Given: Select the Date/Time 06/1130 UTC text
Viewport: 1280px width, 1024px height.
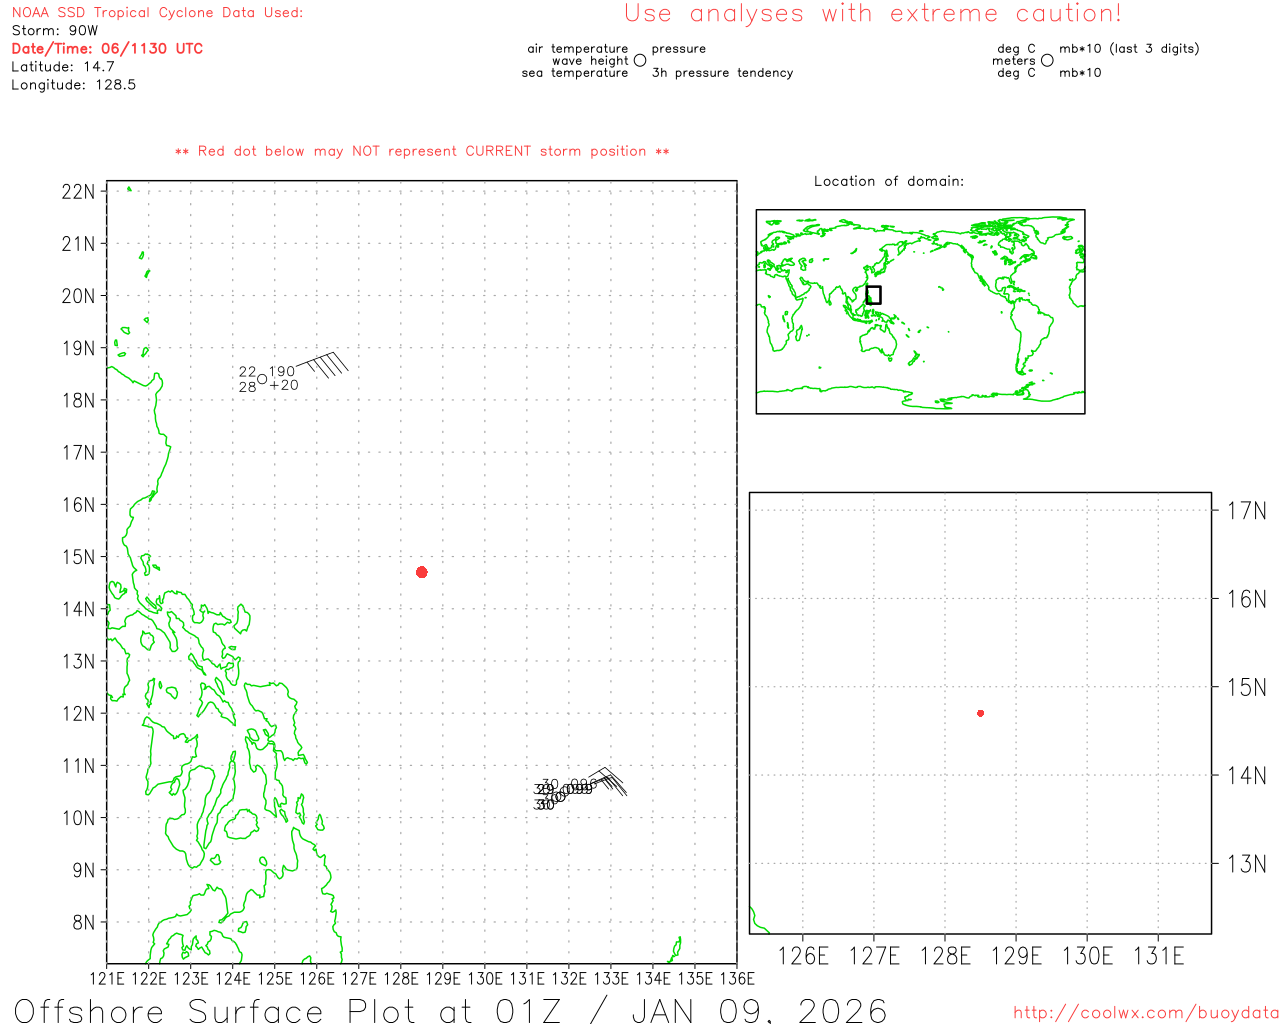Looking at the screenshot, I should pos(107,49).
